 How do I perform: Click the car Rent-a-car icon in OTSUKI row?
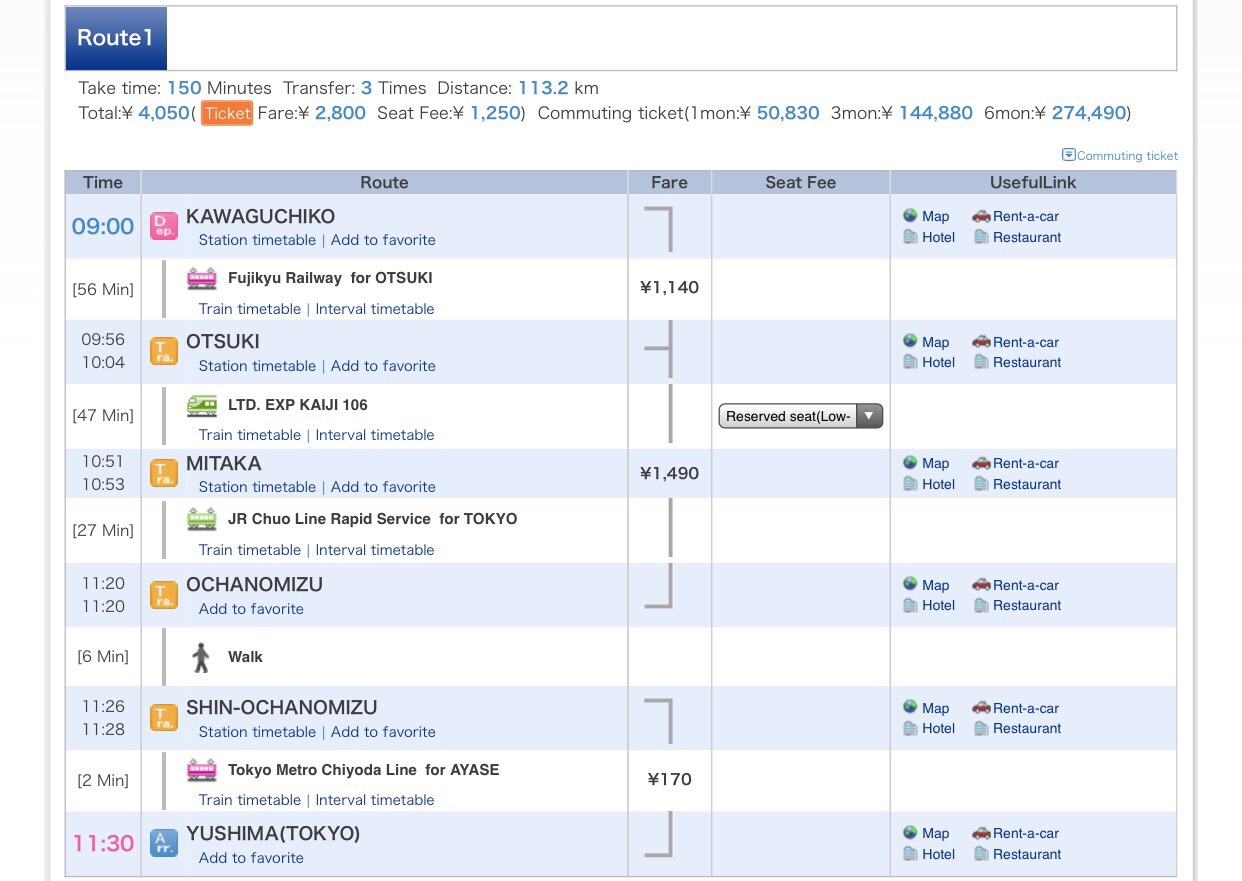click(981, 341)
